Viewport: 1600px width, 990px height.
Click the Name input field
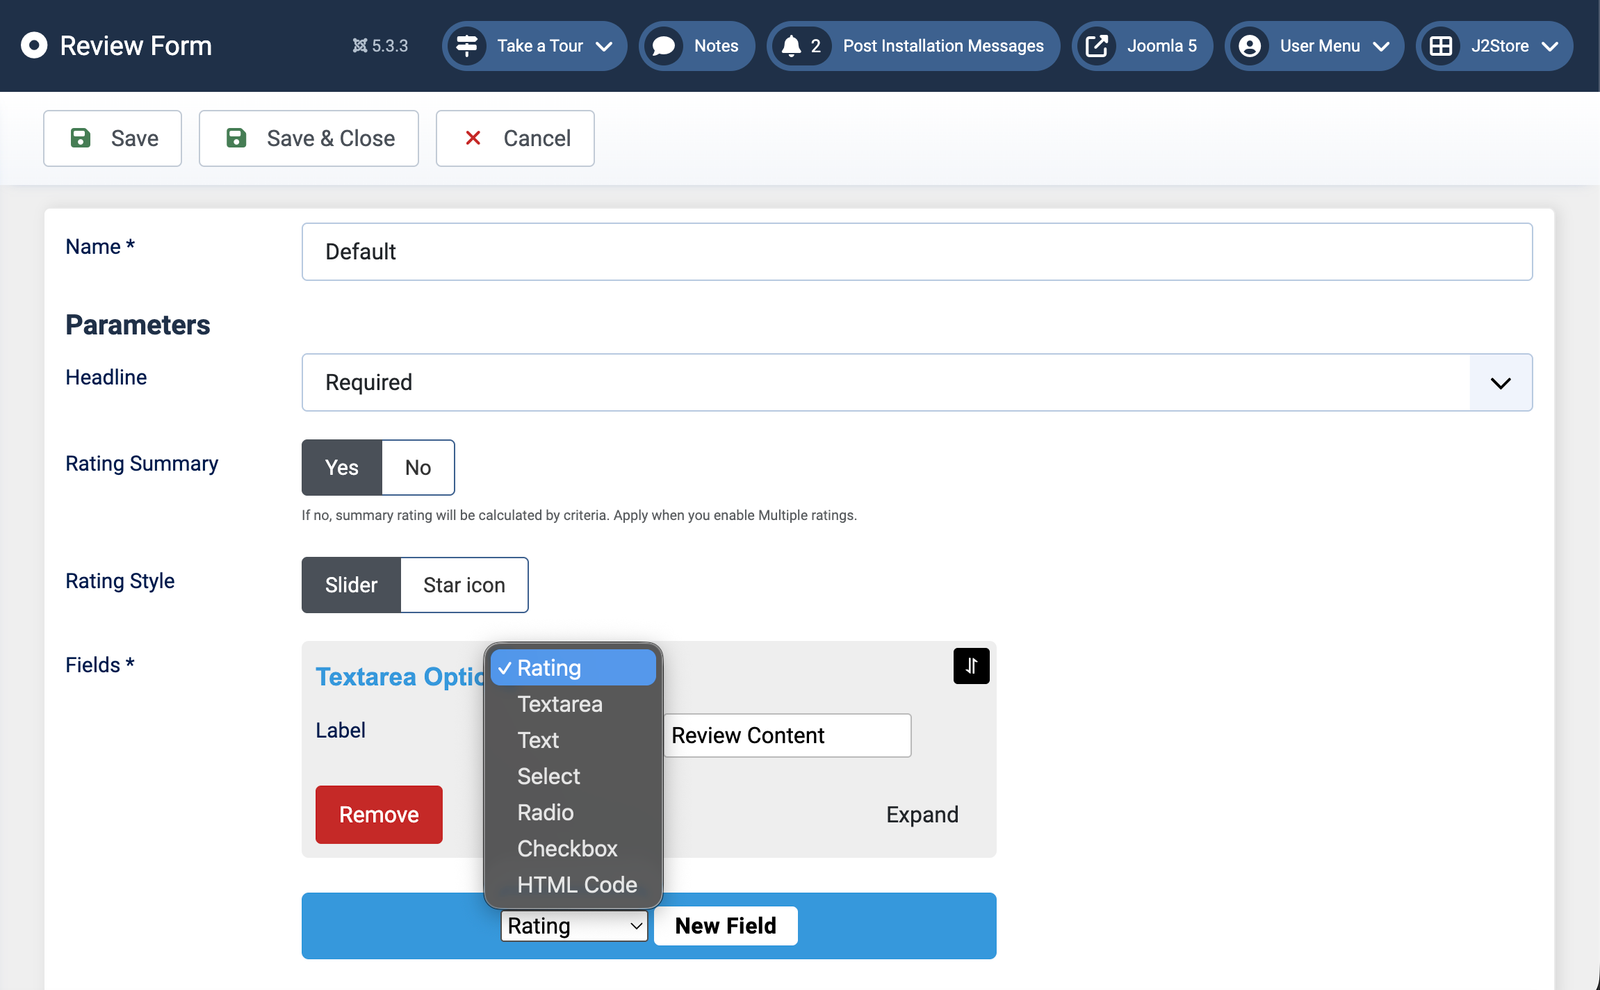click(916, 252)
